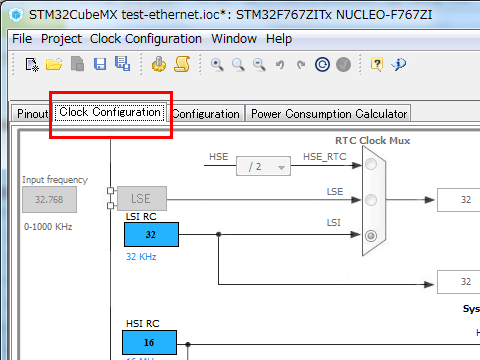Click the blue circular reset clock icon
The image size is (480, 360).
tap(322, 64)
